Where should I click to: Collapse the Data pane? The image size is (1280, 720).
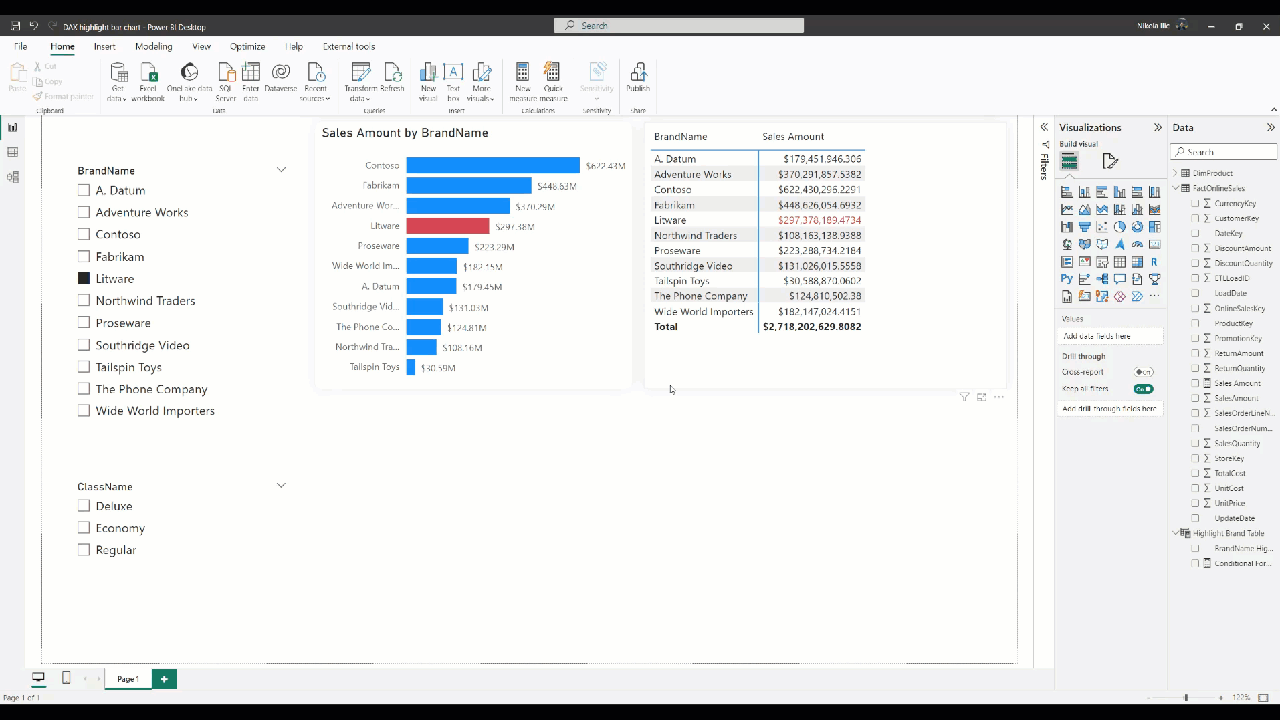coord(1271,127)
